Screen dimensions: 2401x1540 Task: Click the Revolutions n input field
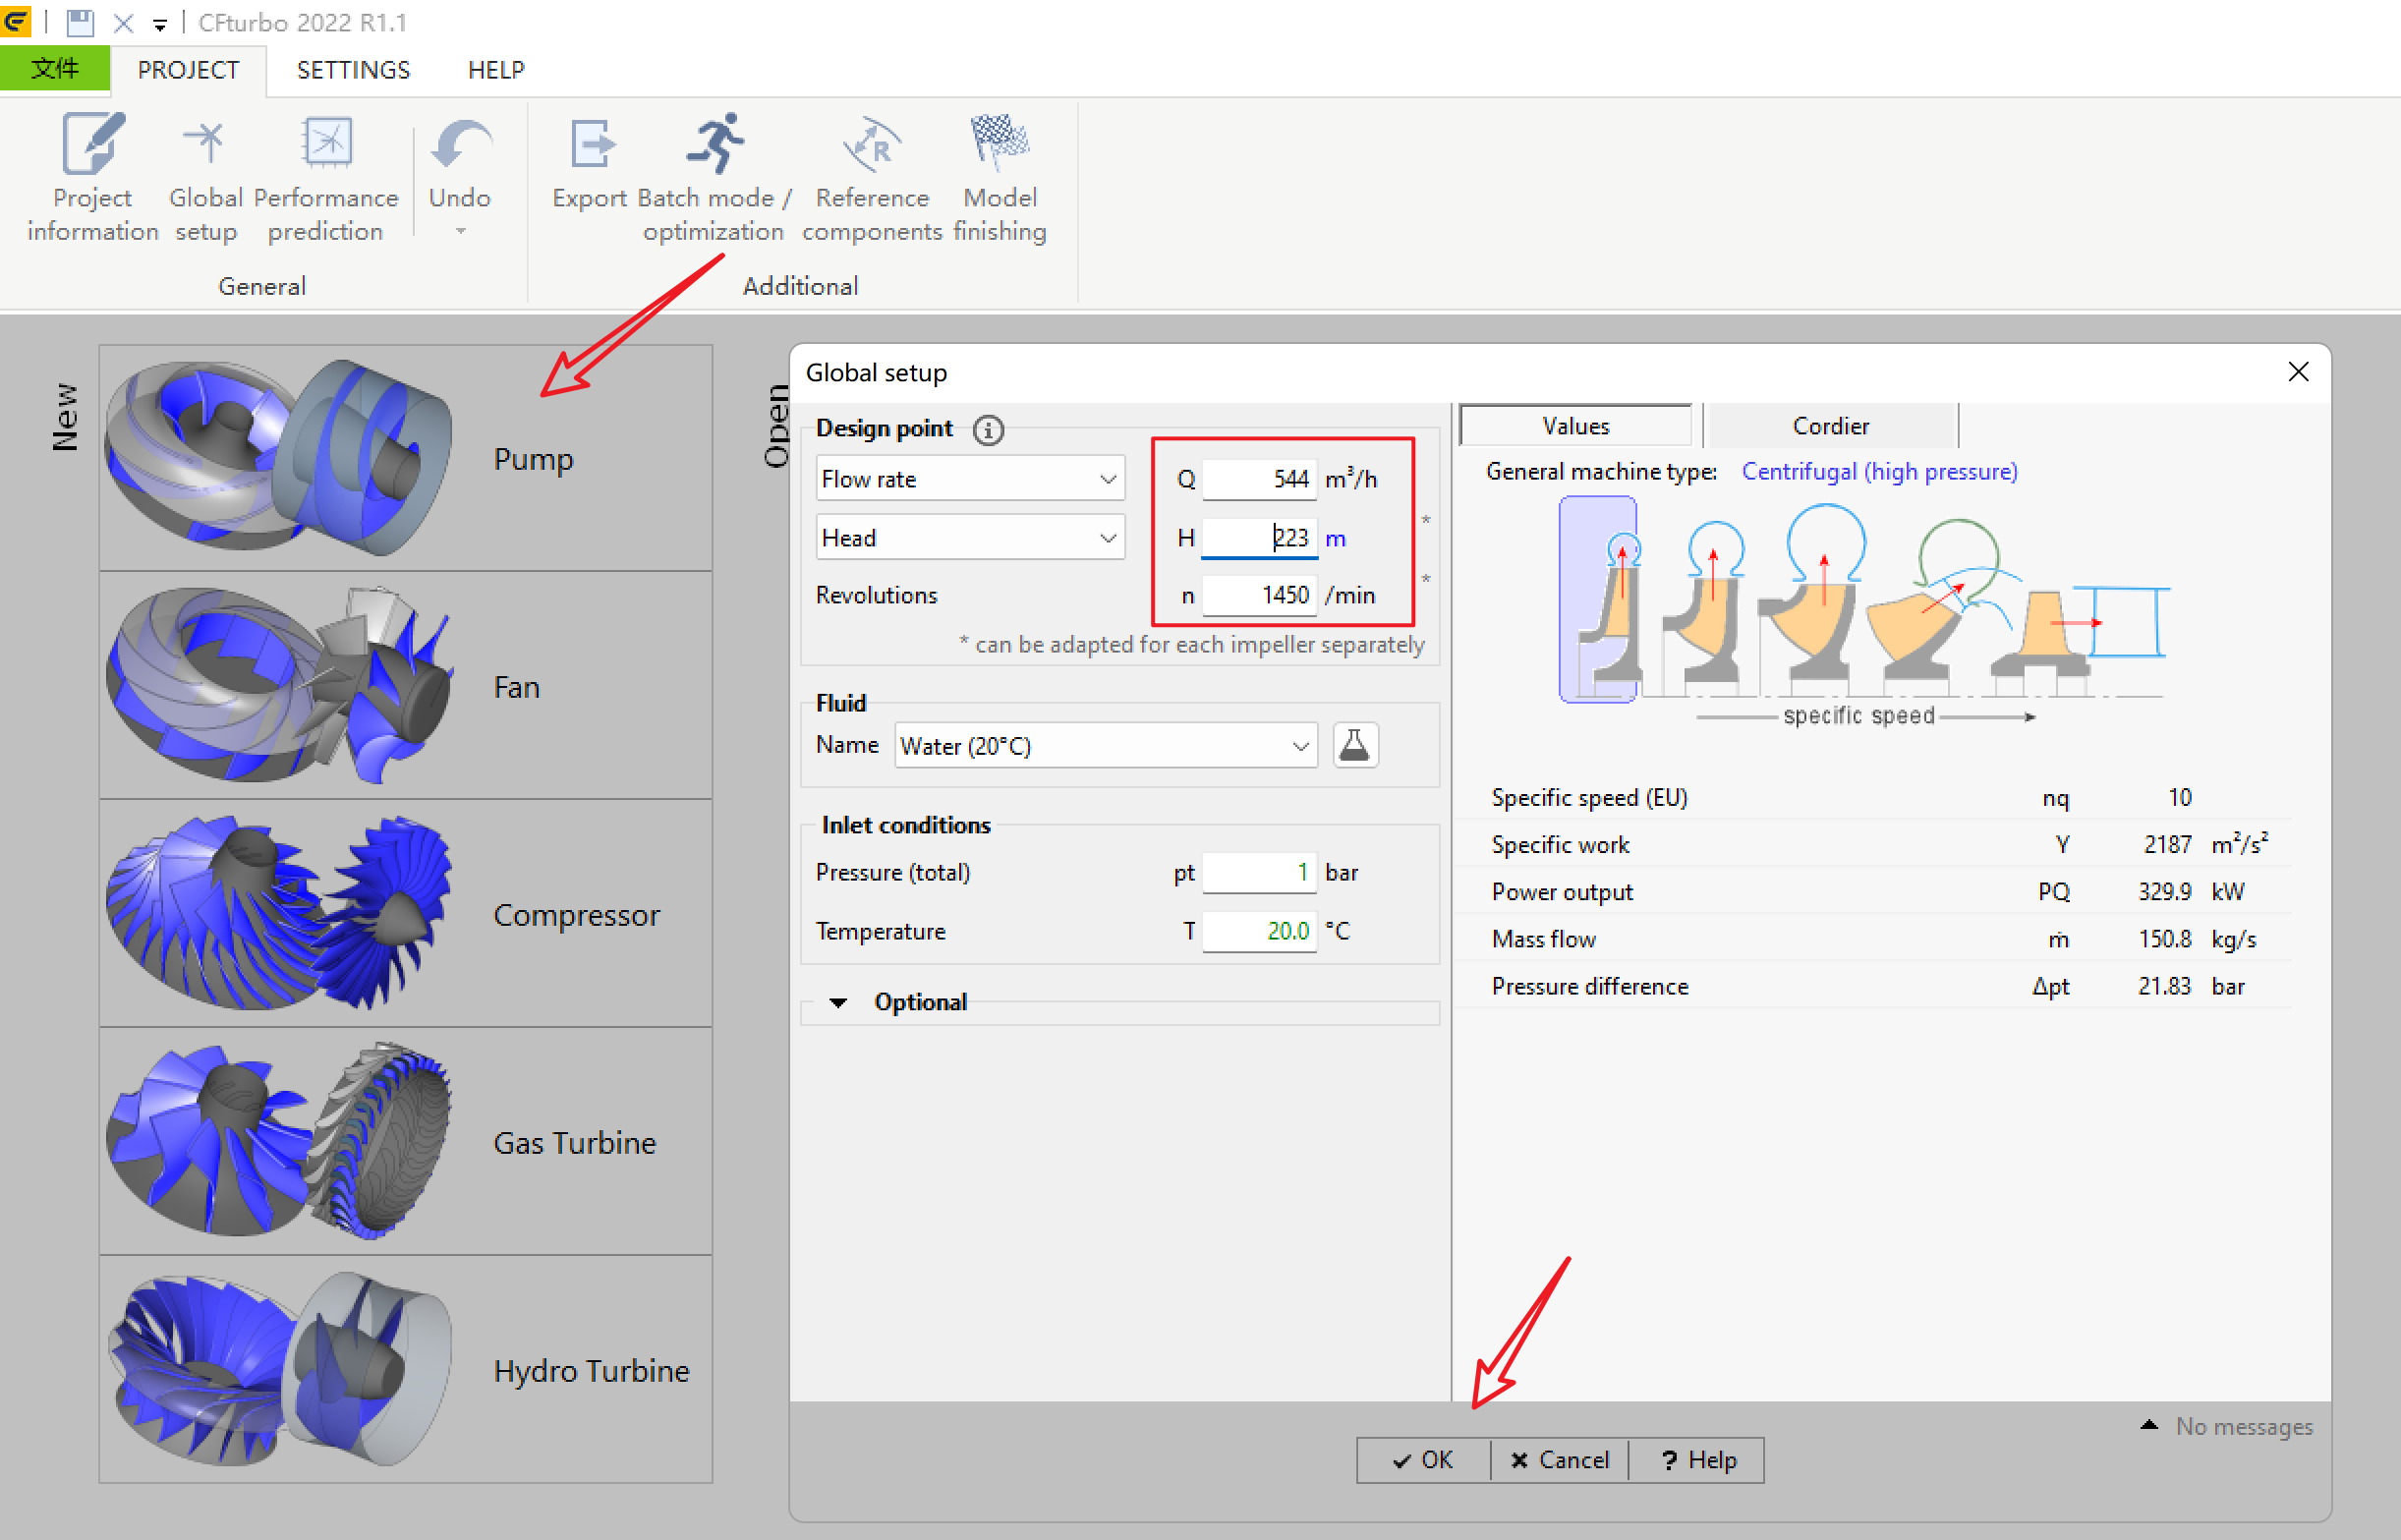1259,596
